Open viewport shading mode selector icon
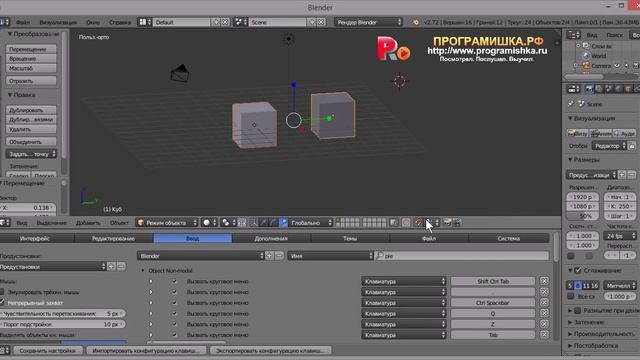The height and width of the screenshot is (360, 640). coord(209,222)
